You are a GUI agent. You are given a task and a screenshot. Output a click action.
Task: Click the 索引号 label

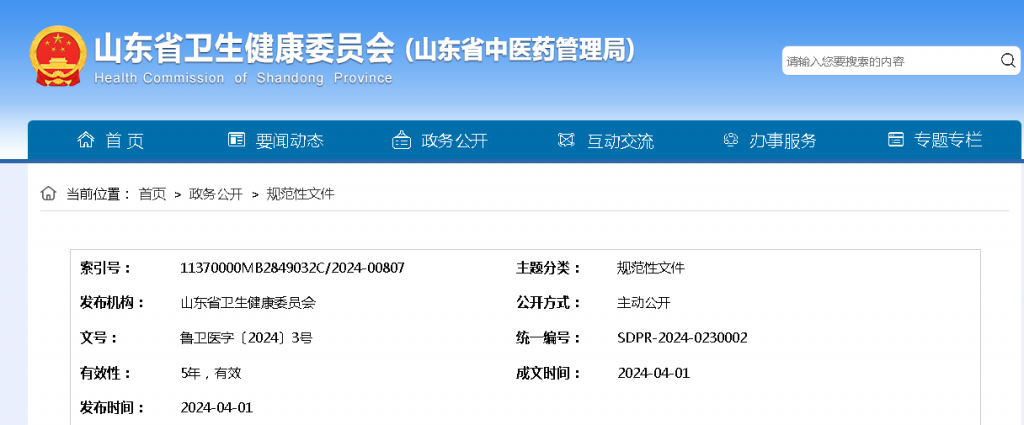(x=105, y=268)
